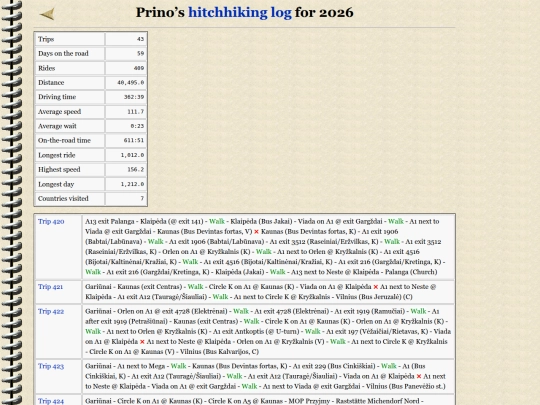Viewport: 540px width, 405px height.
Task: Click the 'Average speed' label cell
Action: point(70,112)
